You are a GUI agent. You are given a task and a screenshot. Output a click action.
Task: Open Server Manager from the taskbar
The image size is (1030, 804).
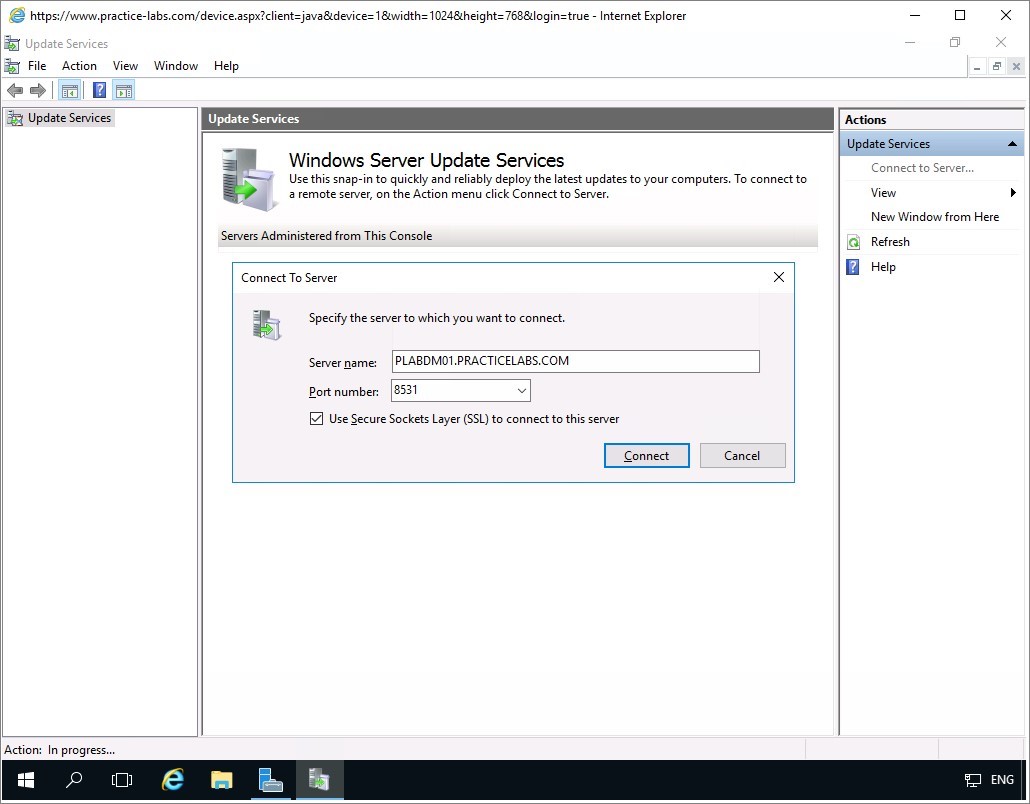pos(270,780)
